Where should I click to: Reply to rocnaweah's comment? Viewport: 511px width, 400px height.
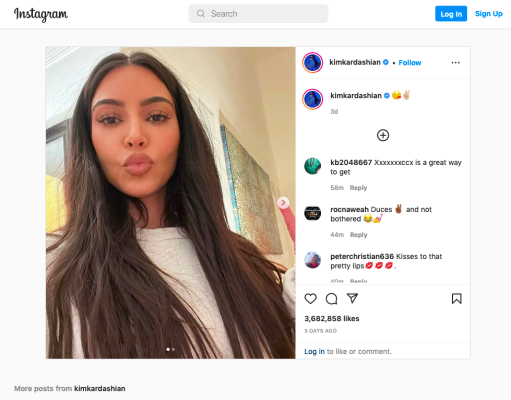point(358,235)
